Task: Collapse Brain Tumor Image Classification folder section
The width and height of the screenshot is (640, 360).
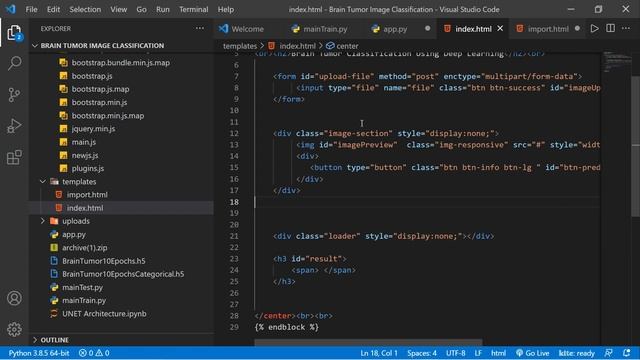Action: (x=102, y=45)
